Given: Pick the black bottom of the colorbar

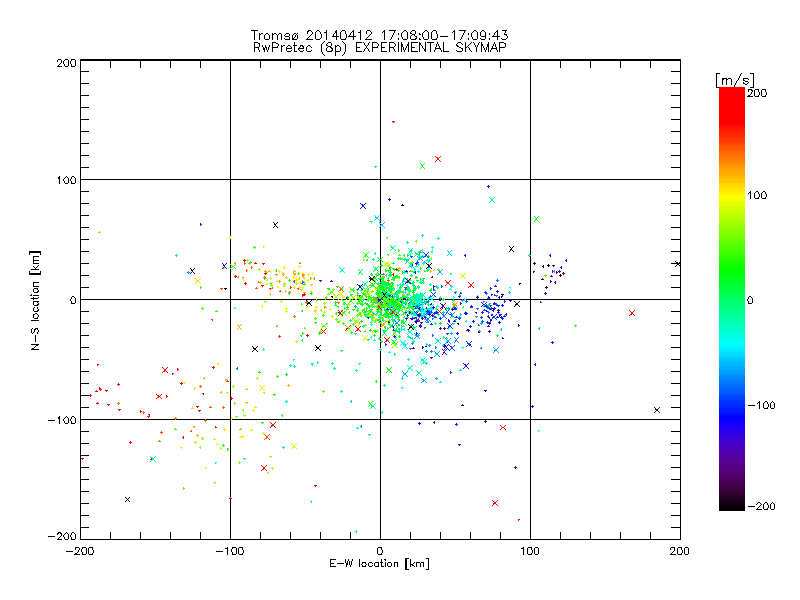Looking at the screenshot, I should pyautogui.click(x=732, y=505).
